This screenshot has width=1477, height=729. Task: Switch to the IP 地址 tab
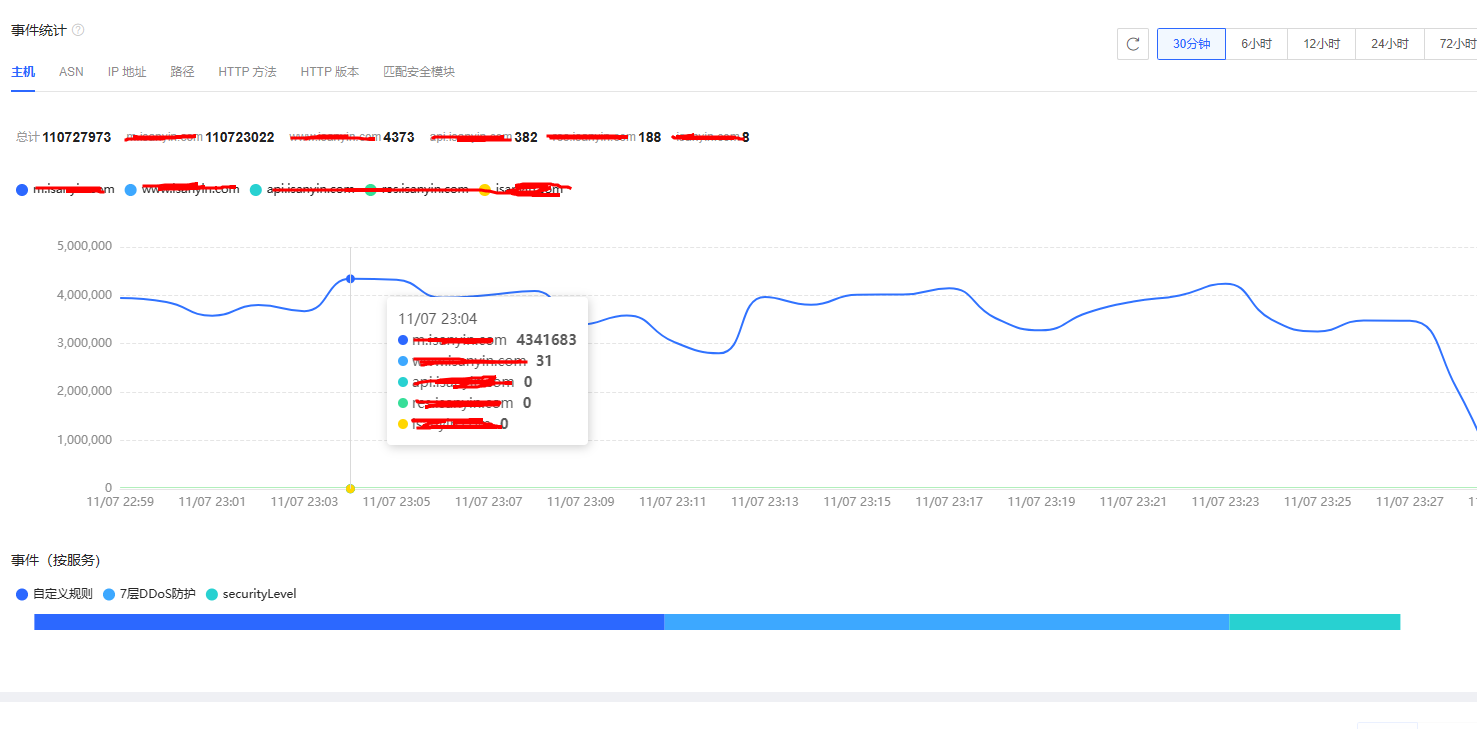(x=127, y=72)
